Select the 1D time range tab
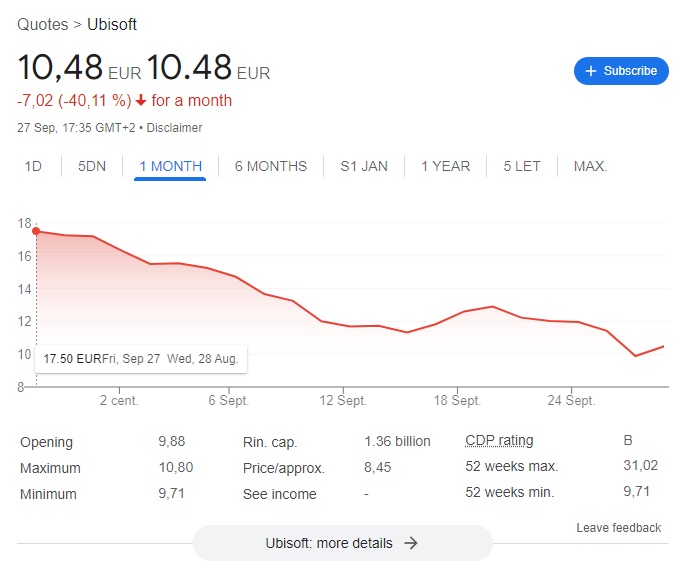Viewport: 700px width, 564px height. coord(33,166)
